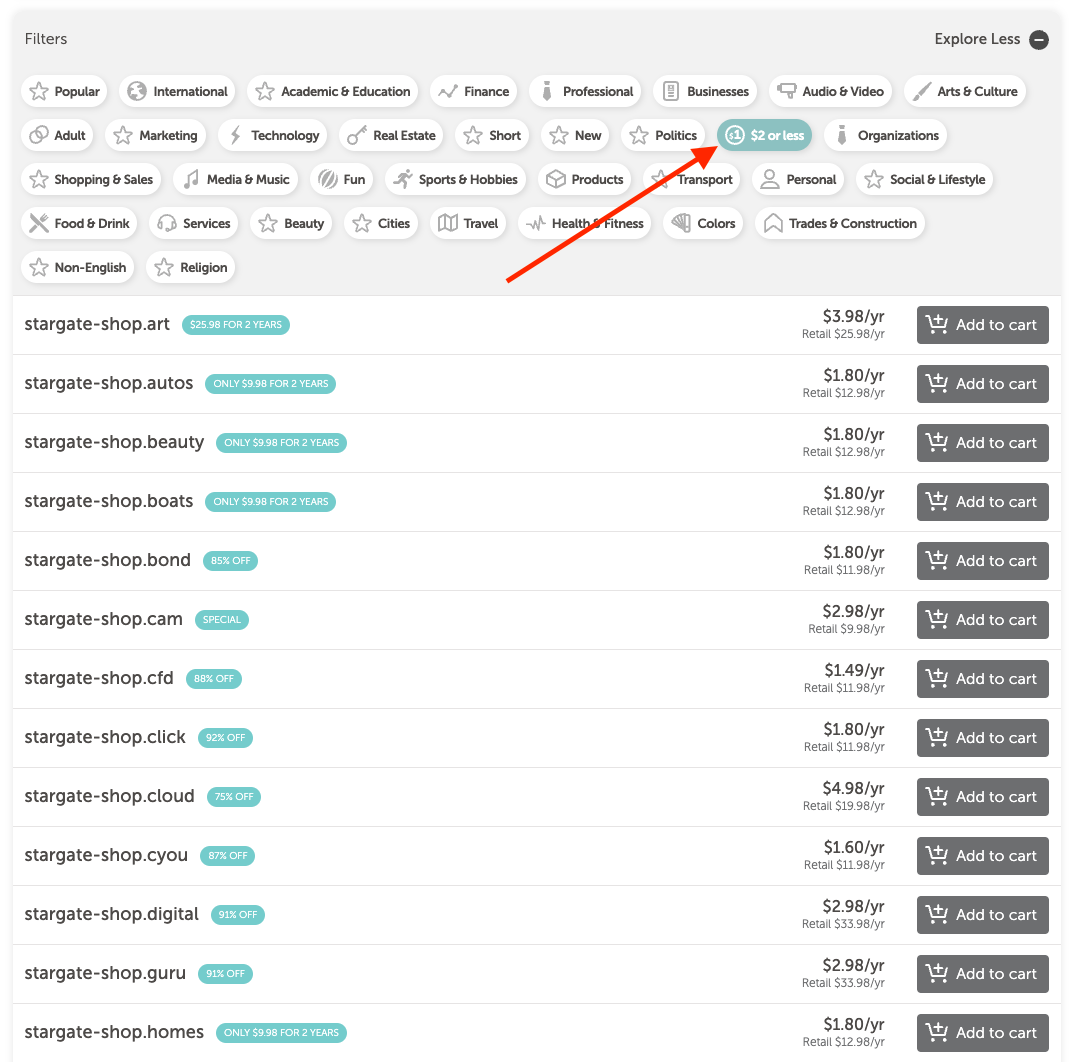Toggle off the $2 or less filter

click(x=765, y=135)
